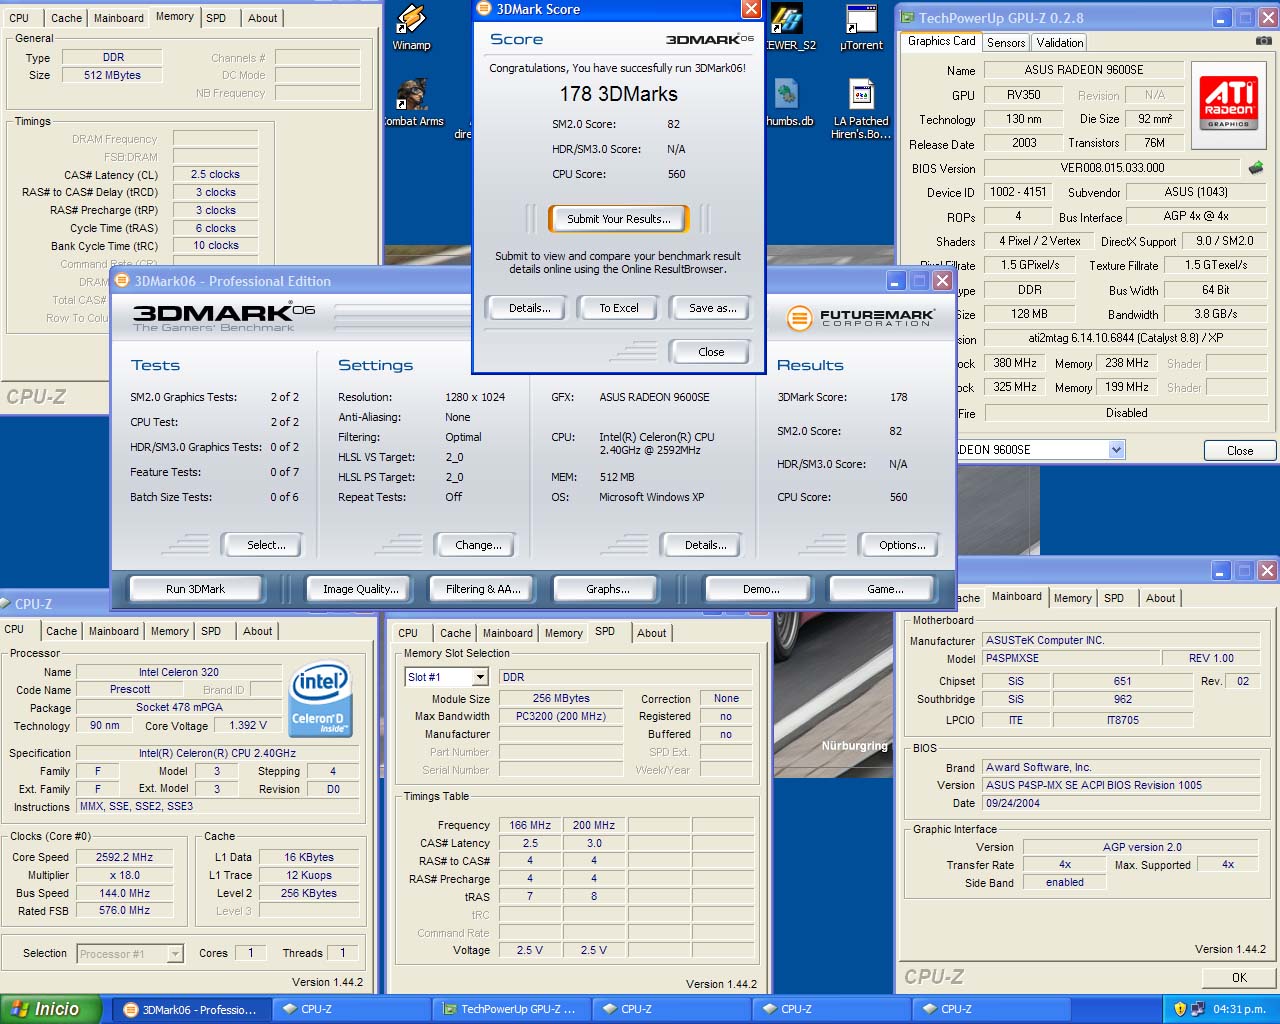Click the security shield tray icon
The image size is (1280, 1024).
1180,1009
